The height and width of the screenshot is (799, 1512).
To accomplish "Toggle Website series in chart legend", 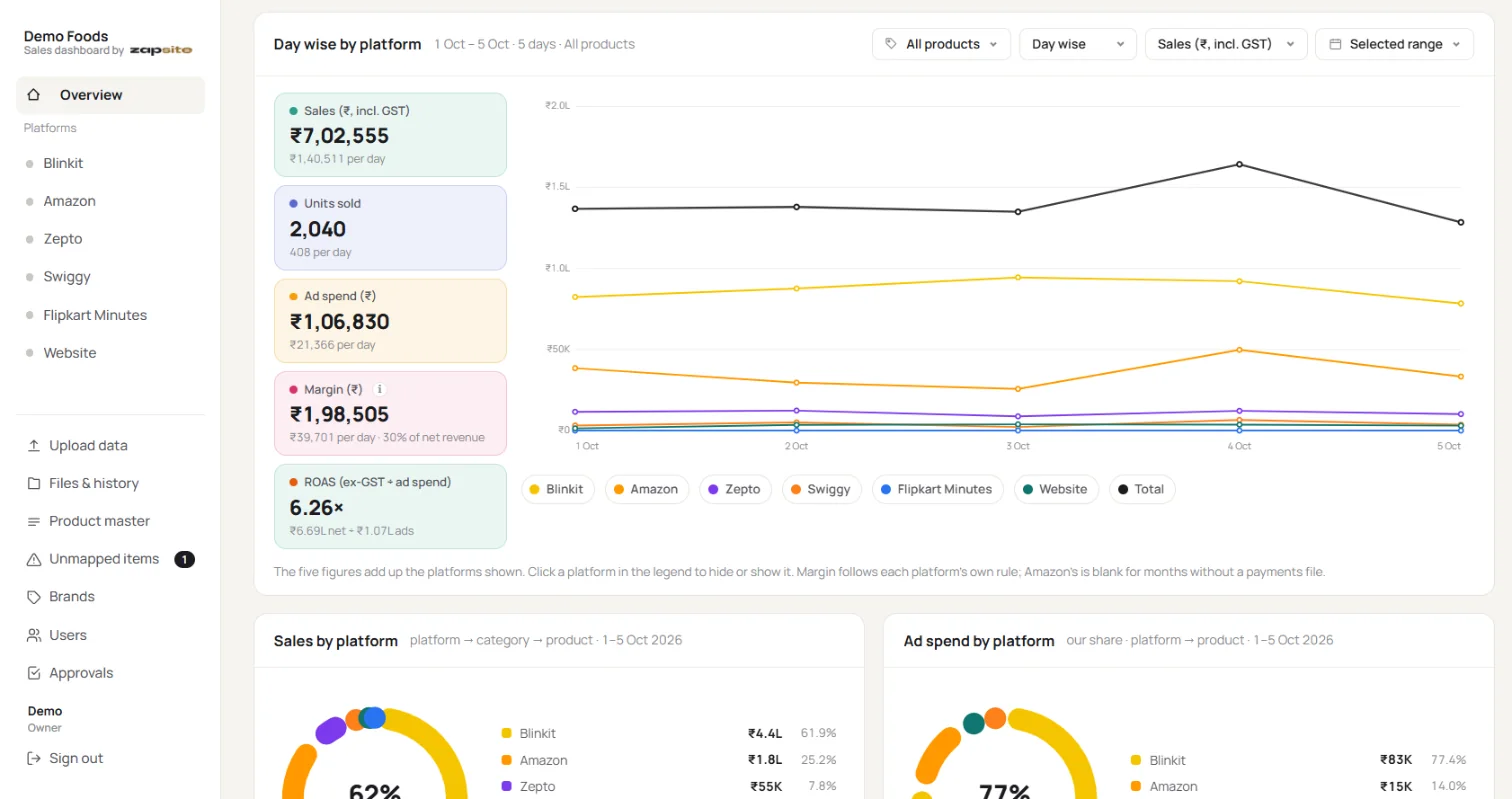I will (1057, 489).
